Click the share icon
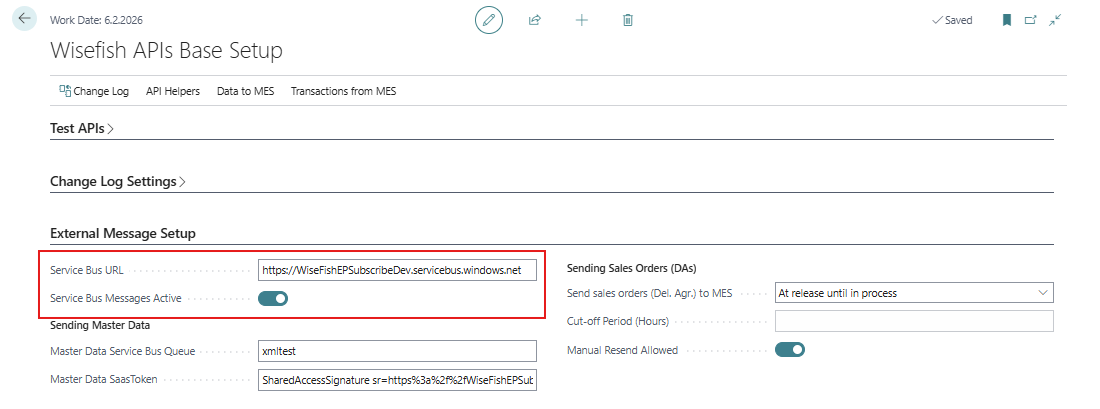Viewport: 1100px width, 409px height. click(535, 20)
